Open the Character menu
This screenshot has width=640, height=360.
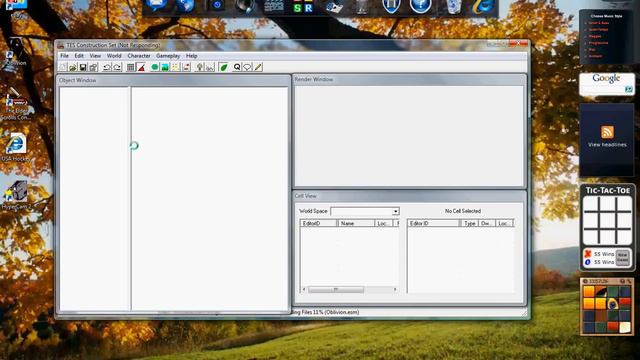click(x=139, y=56)
